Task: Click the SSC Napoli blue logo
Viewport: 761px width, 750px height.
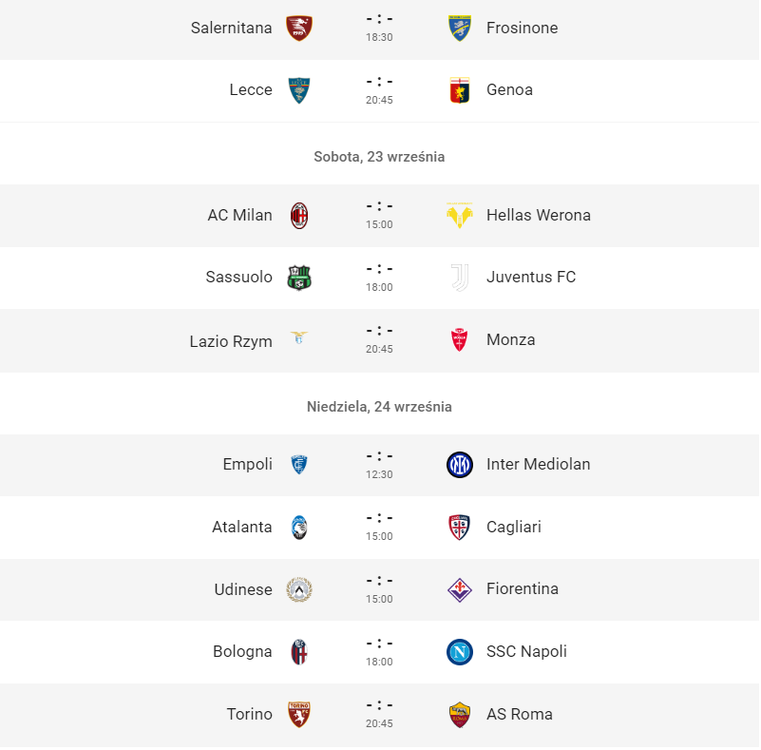Action: click(x=459, y=652)
